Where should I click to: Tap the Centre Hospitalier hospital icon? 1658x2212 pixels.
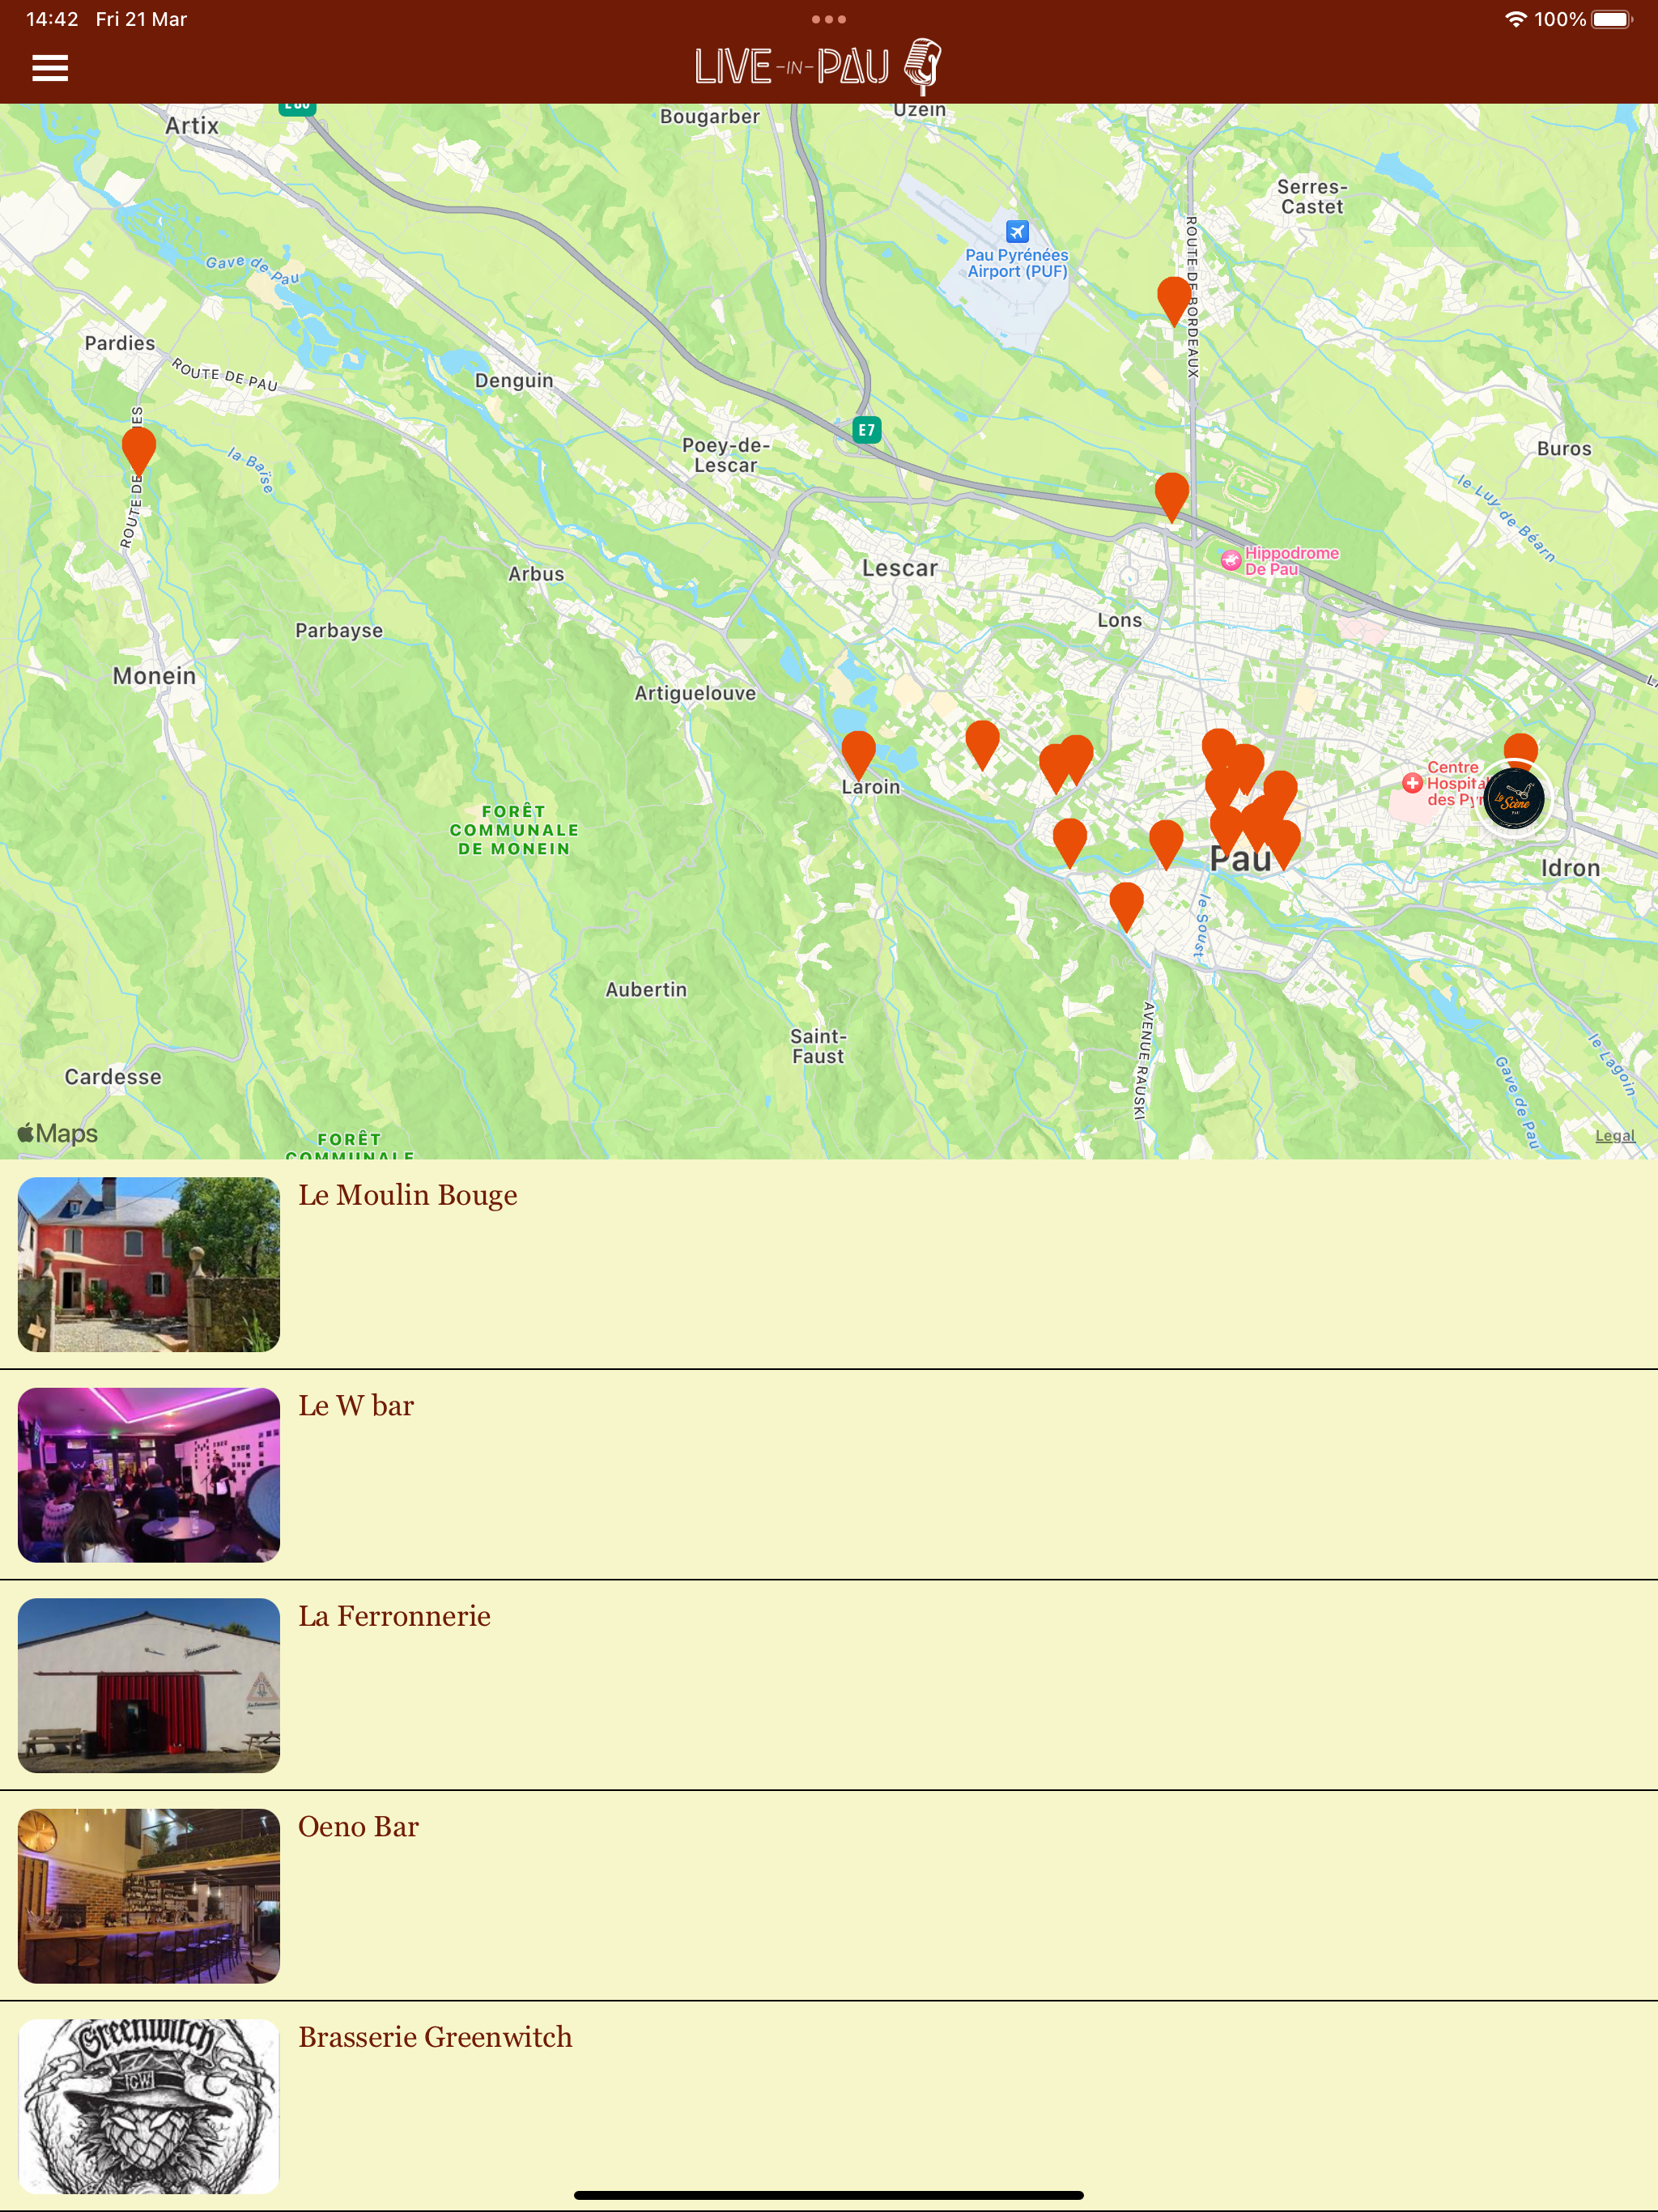1412,783
